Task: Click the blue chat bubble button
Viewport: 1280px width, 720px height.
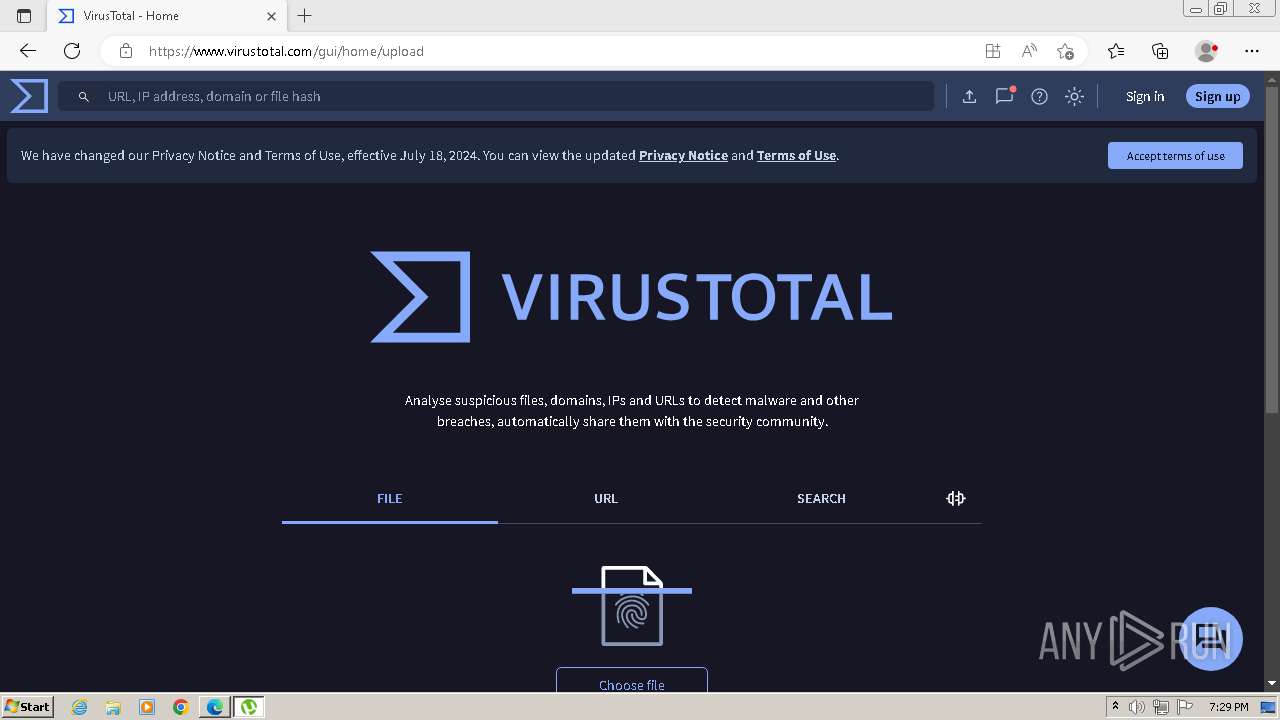Action: click(x=1211, y=638)
